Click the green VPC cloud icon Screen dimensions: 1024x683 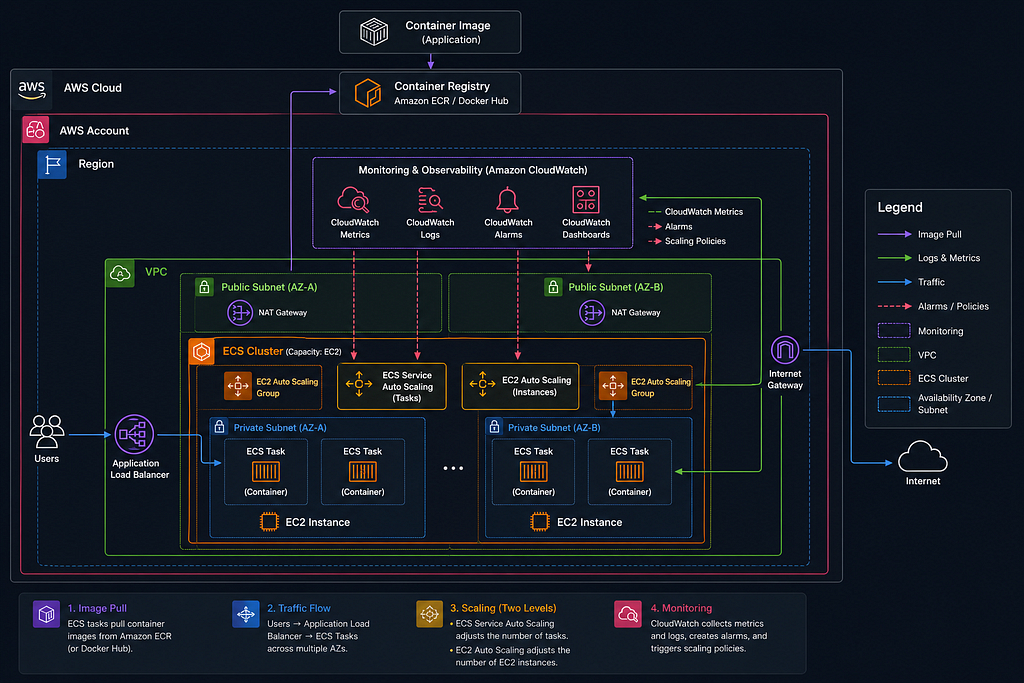[120, 273]
